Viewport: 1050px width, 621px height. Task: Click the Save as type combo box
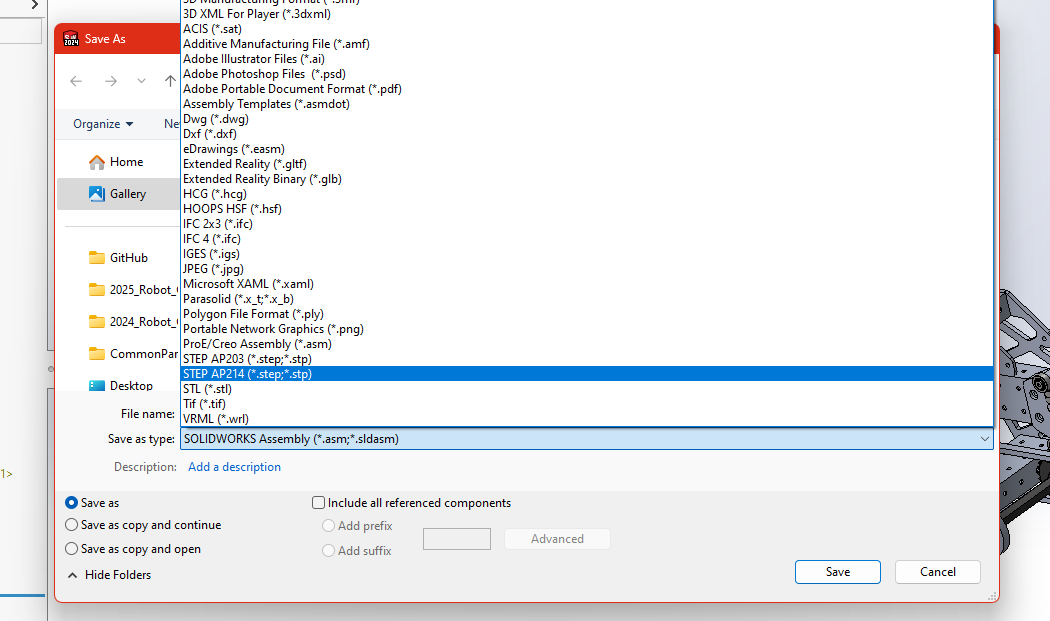click(x=587, y=439)
